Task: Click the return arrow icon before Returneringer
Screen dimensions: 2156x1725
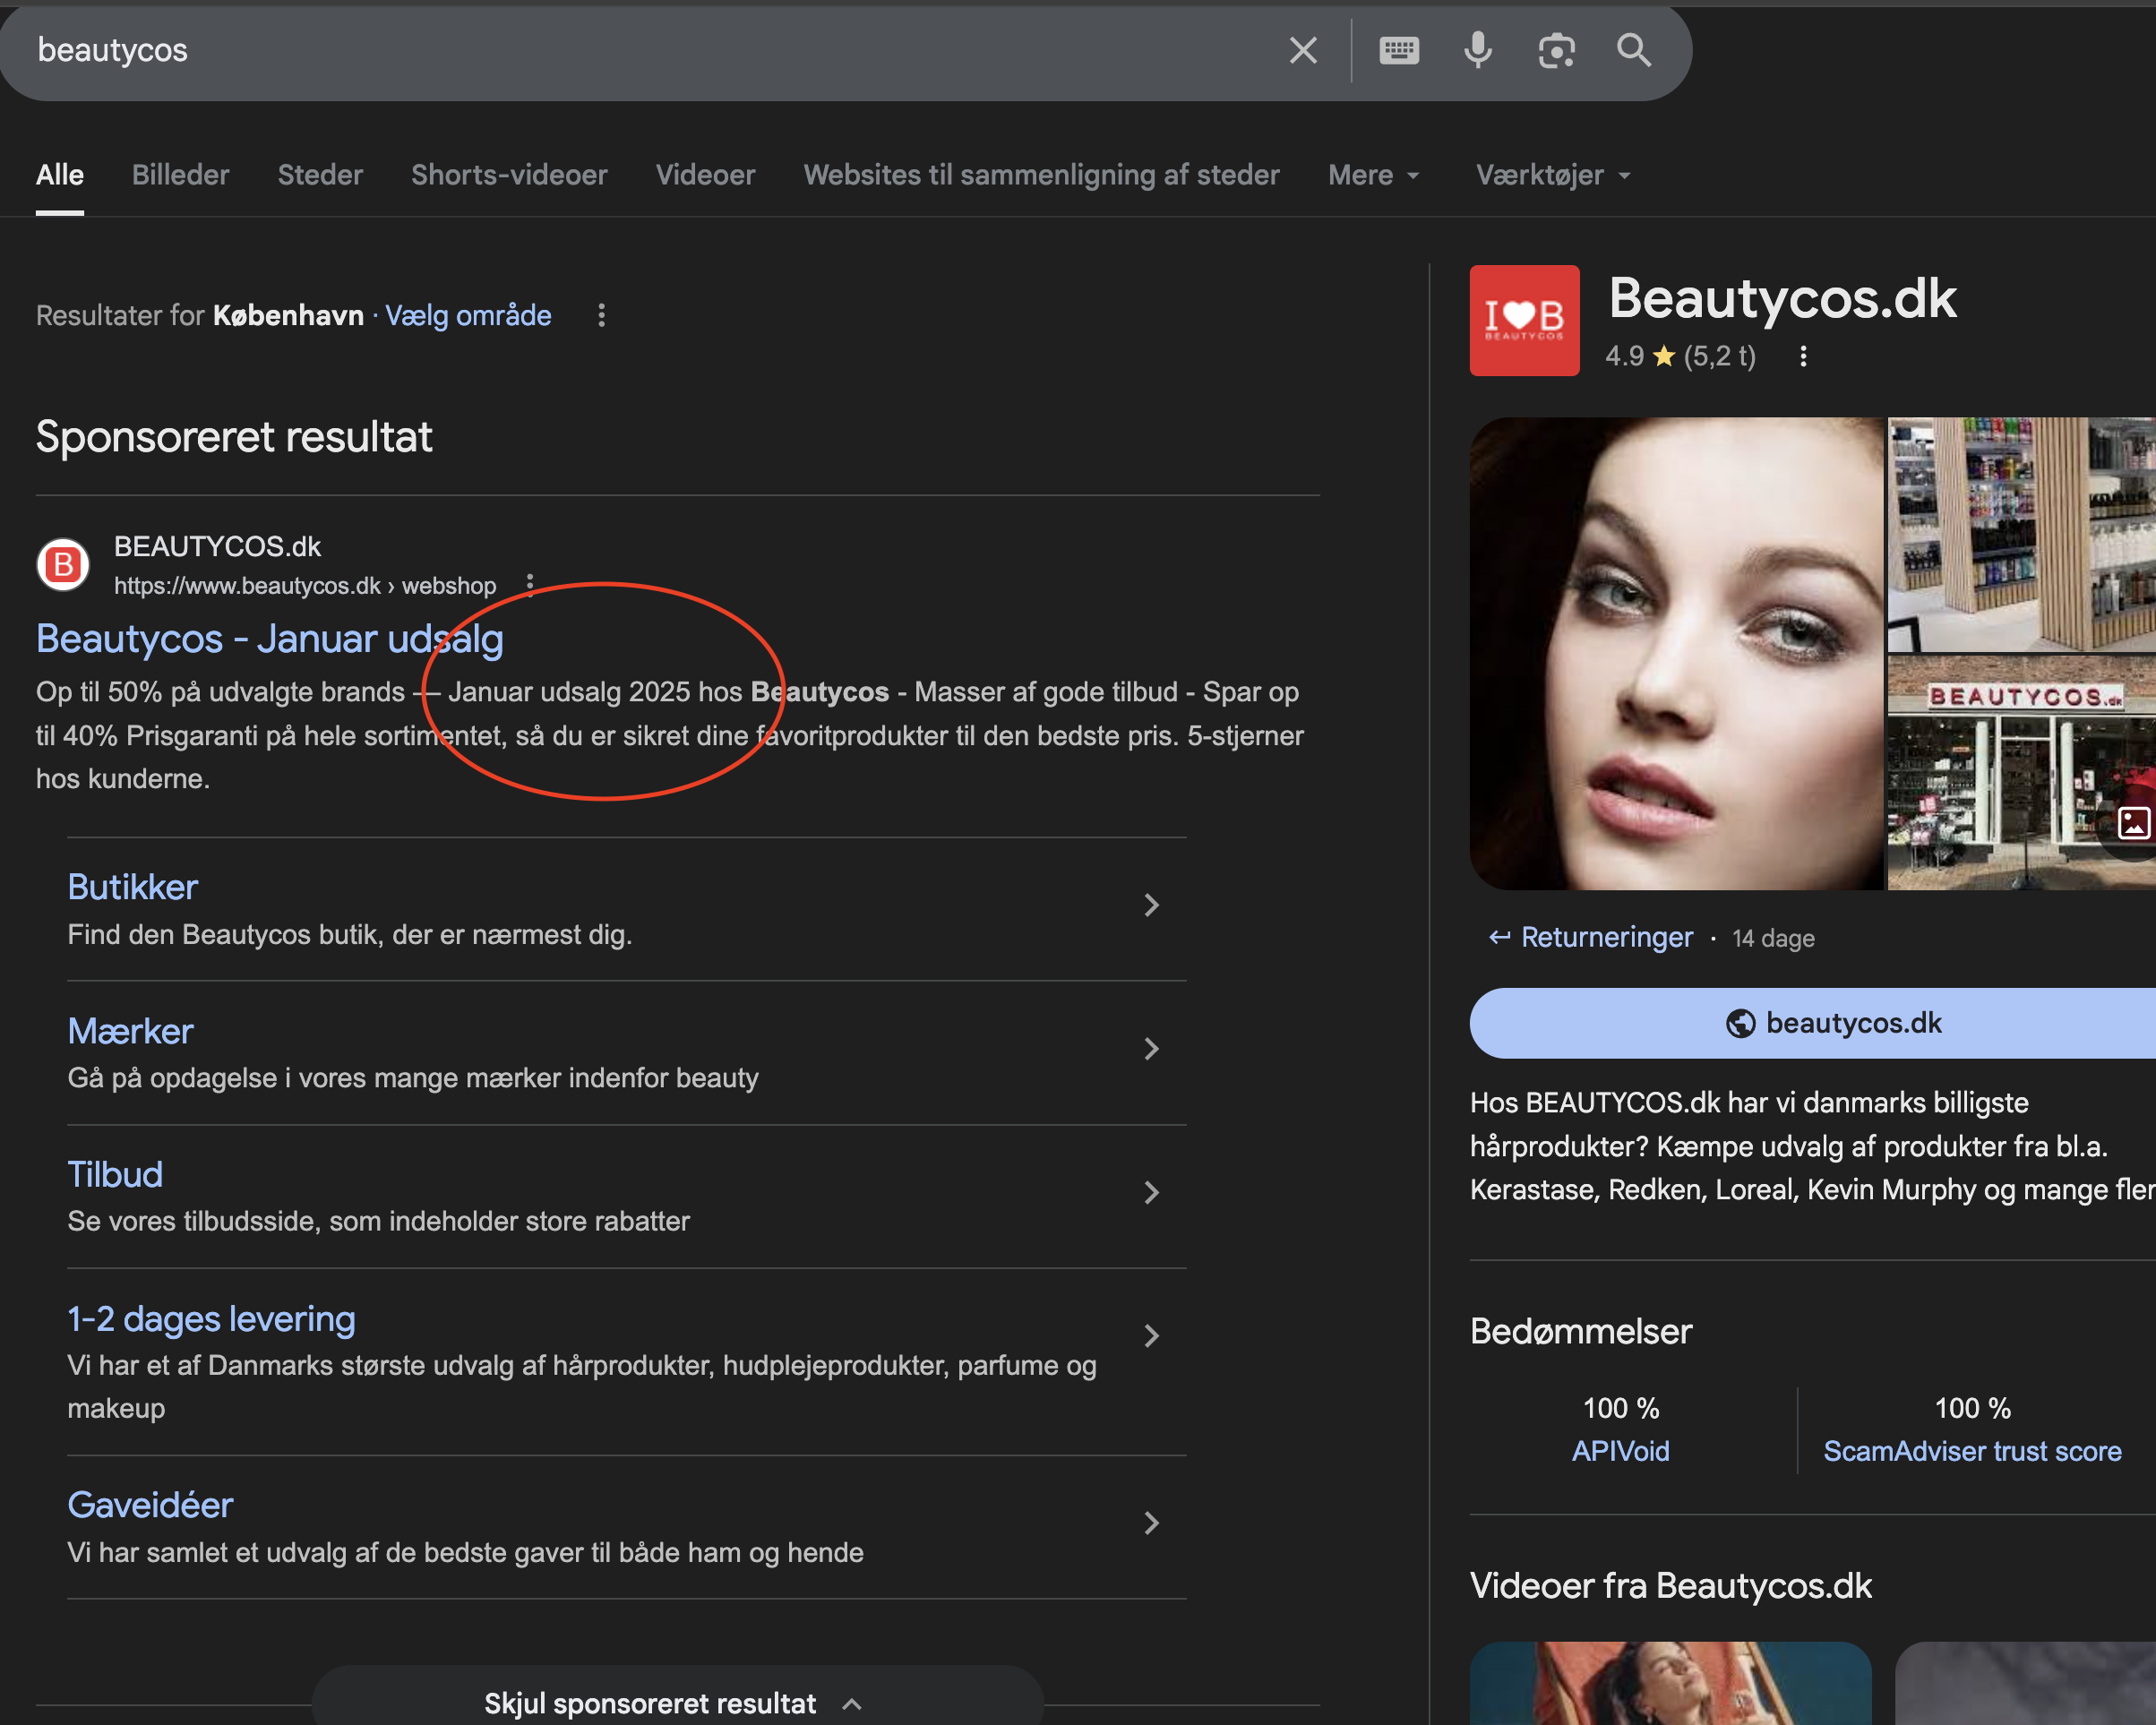Action: [1499, 937]
